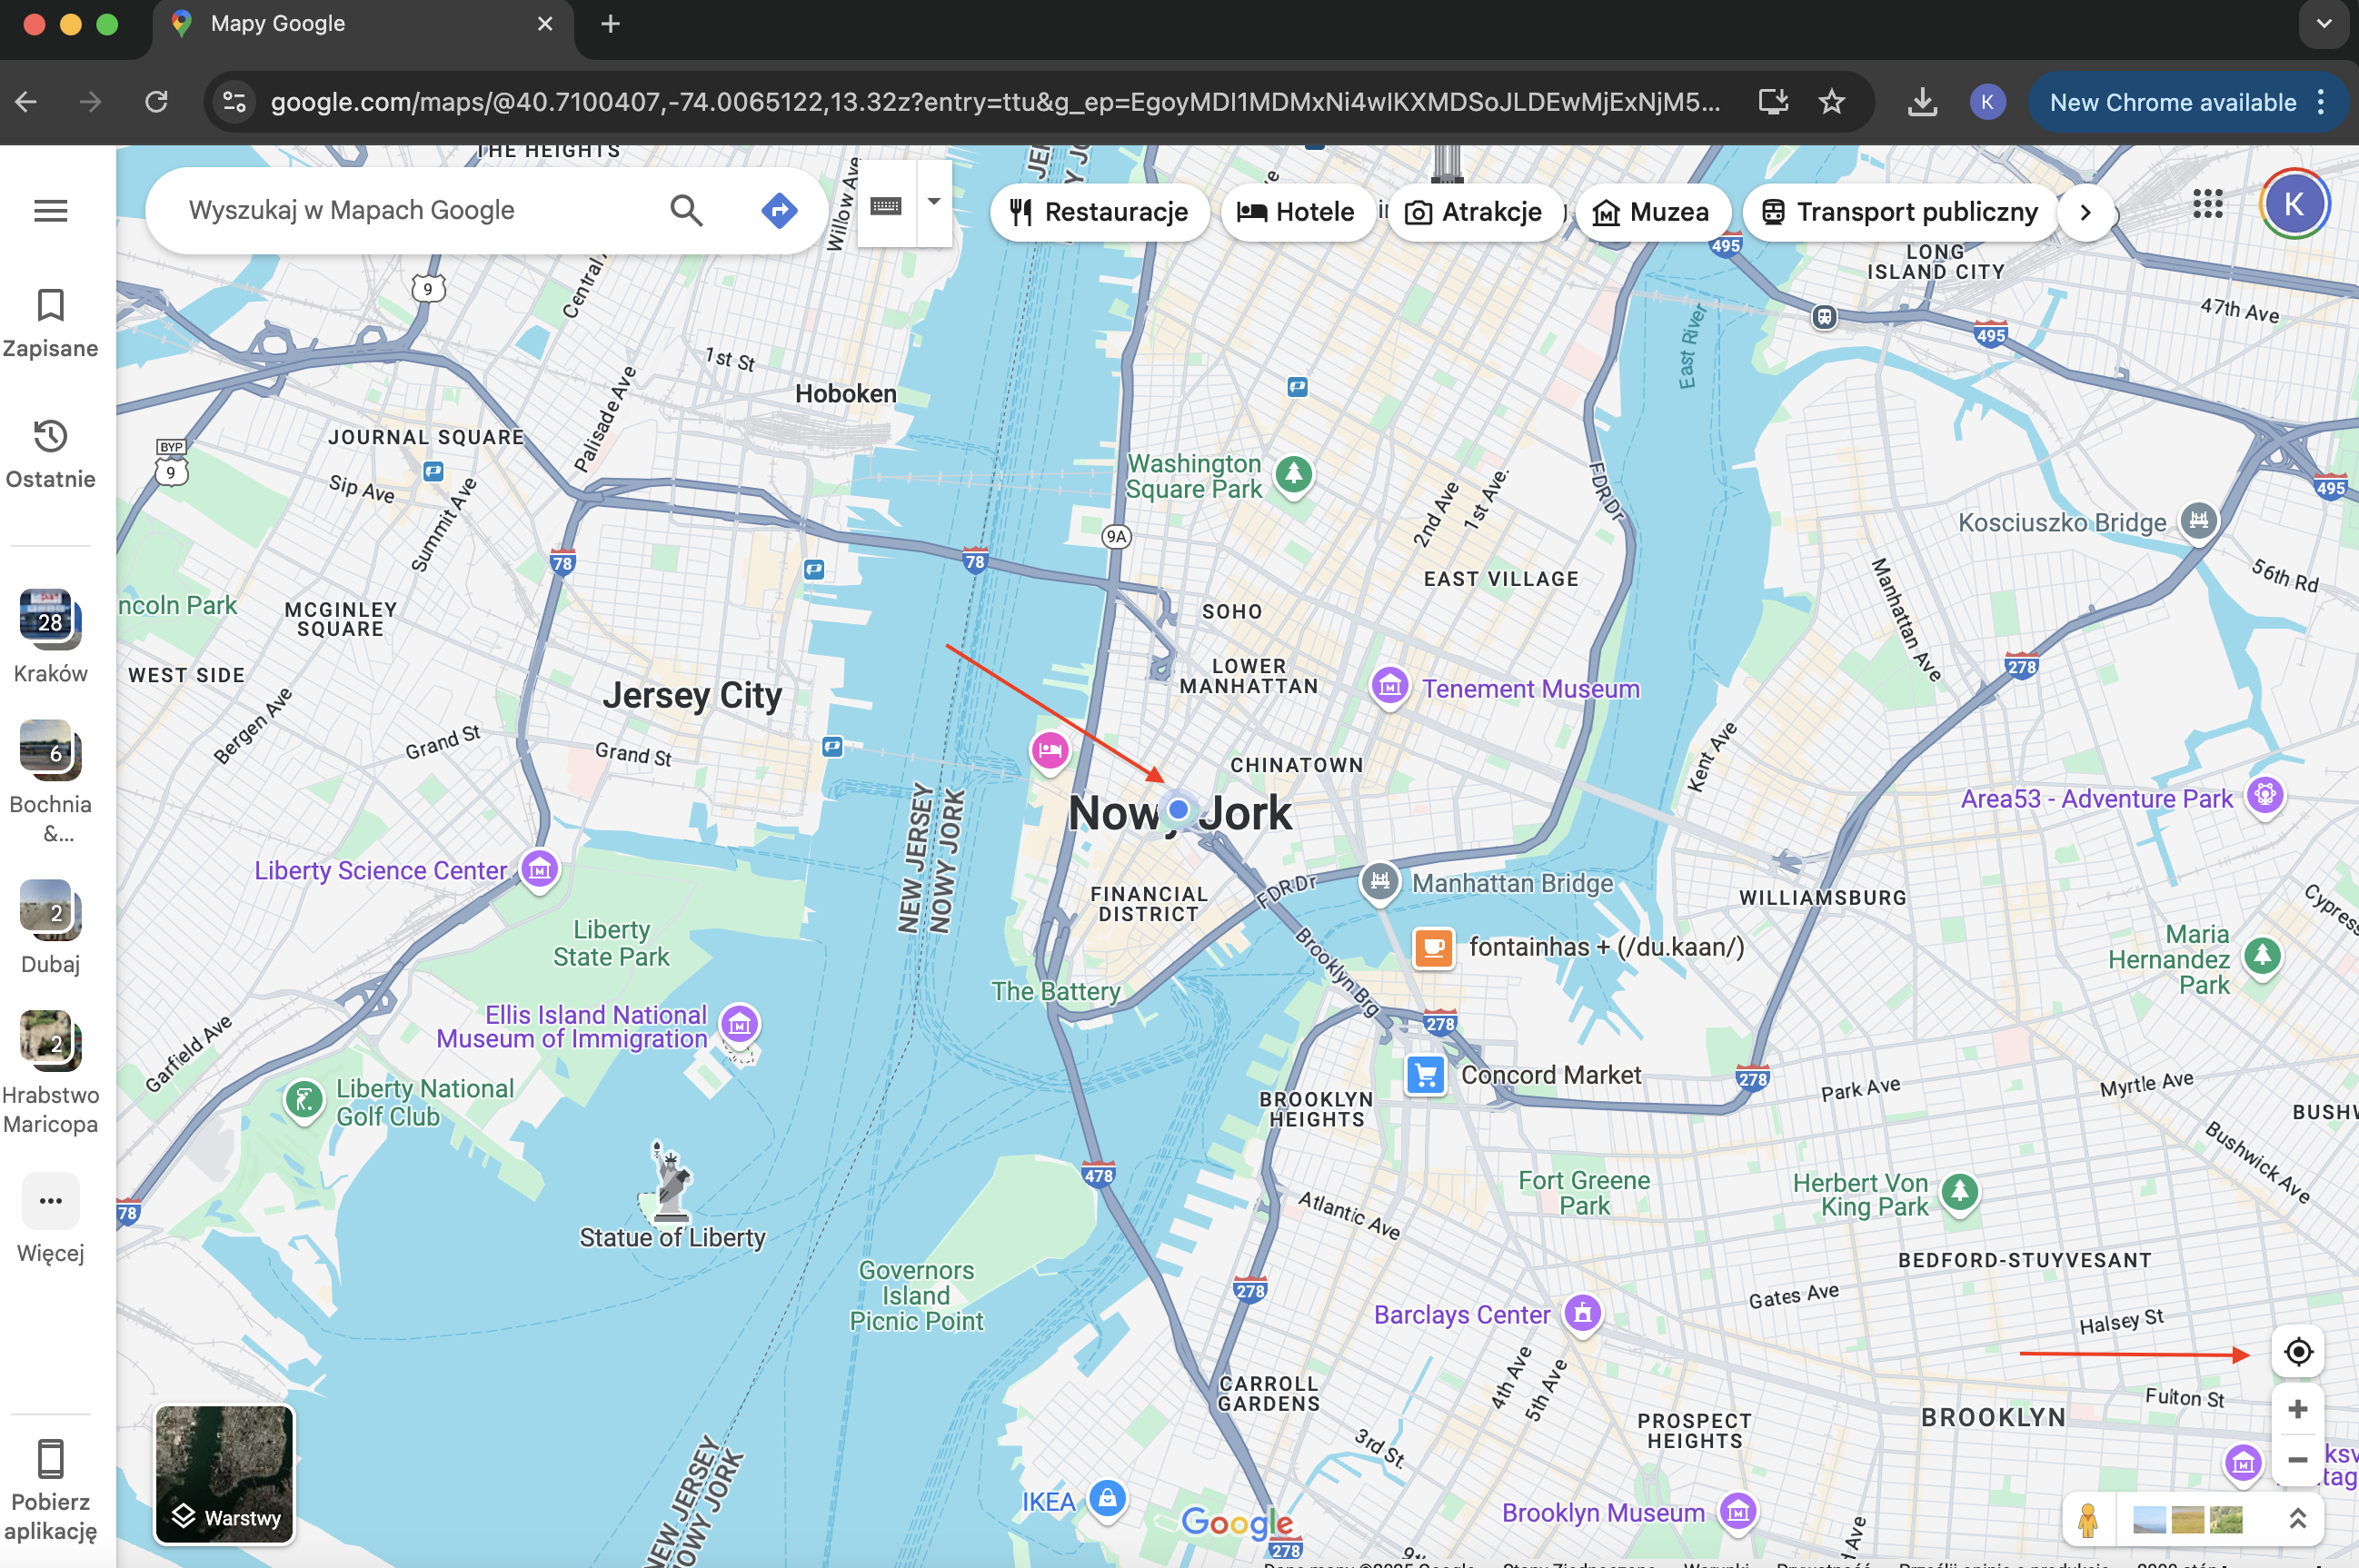The height and width of the screenshot is (1568, 2359).
Task: Open the Kraków recent search item
Action: pos(50,636)
